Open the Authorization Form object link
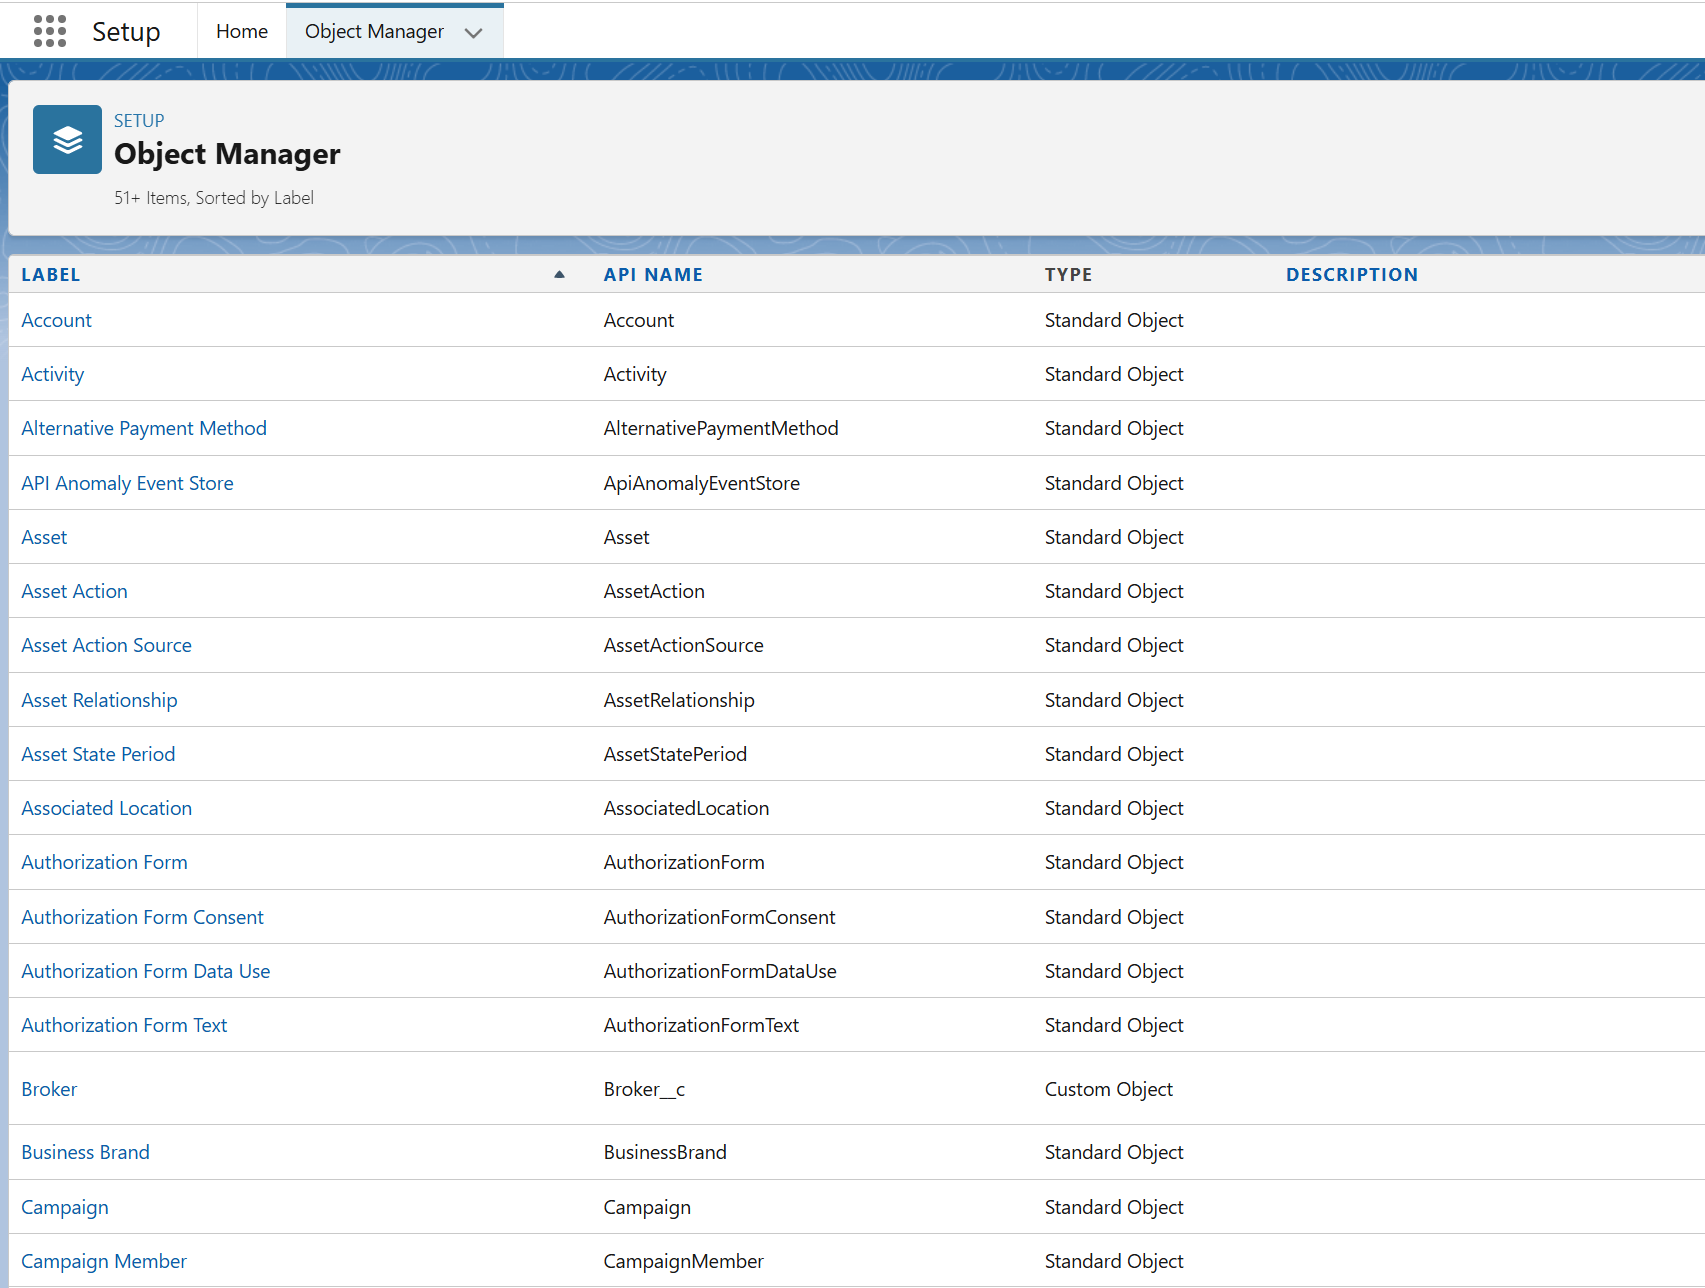The image size is (1705, 1288). [x=104, y=862]
